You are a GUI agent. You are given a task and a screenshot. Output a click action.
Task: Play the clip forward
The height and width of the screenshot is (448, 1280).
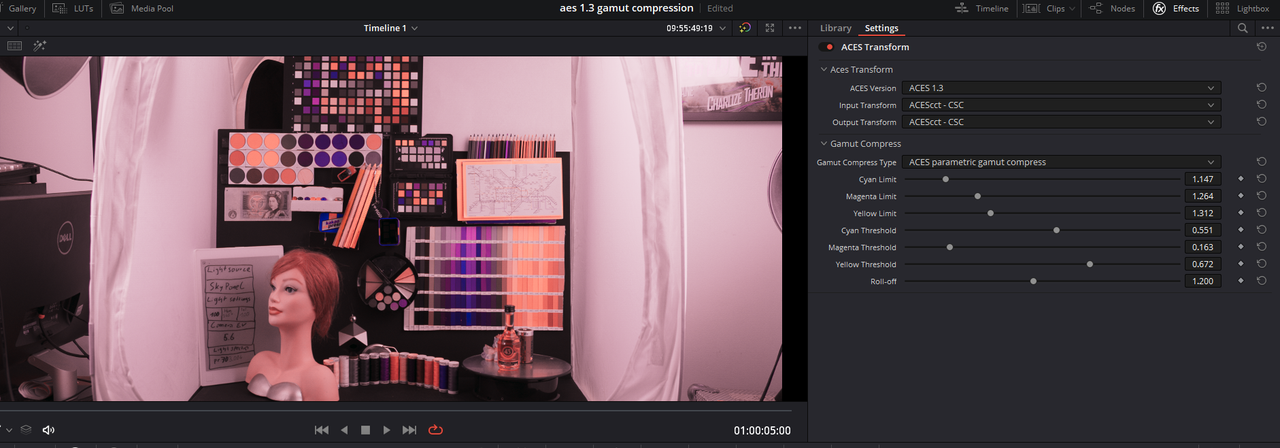[387, 430]
